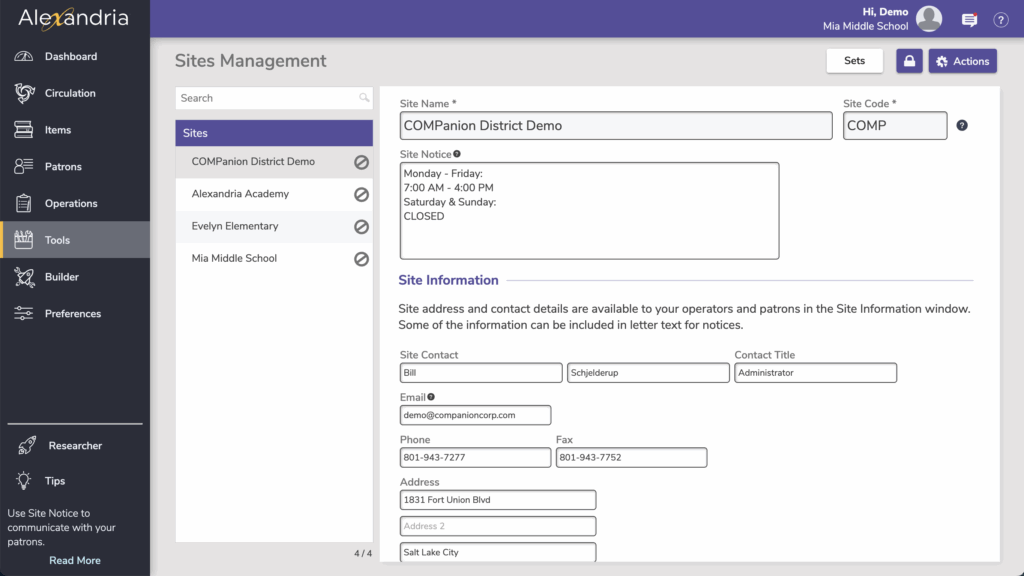The height and width of the screenshot is (576, 1024).
Task: Click blocked icon for Evelyn Elementary
Action: (361, 227)
